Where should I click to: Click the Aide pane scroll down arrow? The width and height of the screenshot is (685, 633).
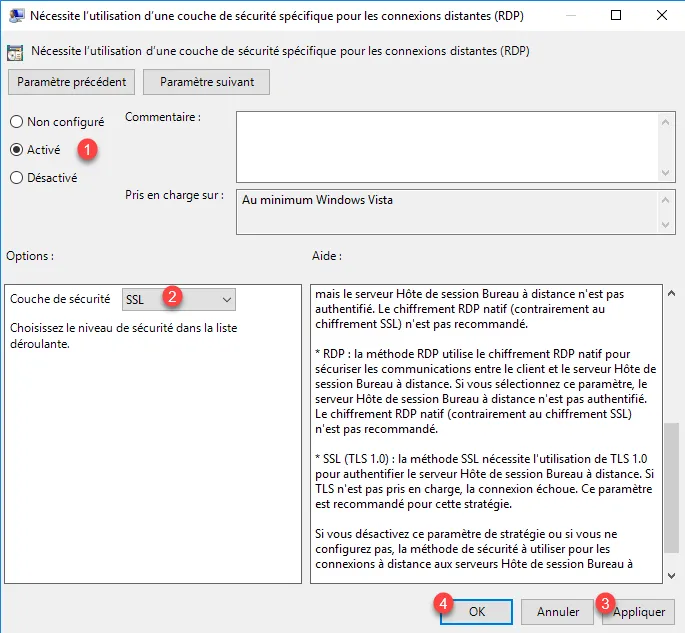pos(671,574)
